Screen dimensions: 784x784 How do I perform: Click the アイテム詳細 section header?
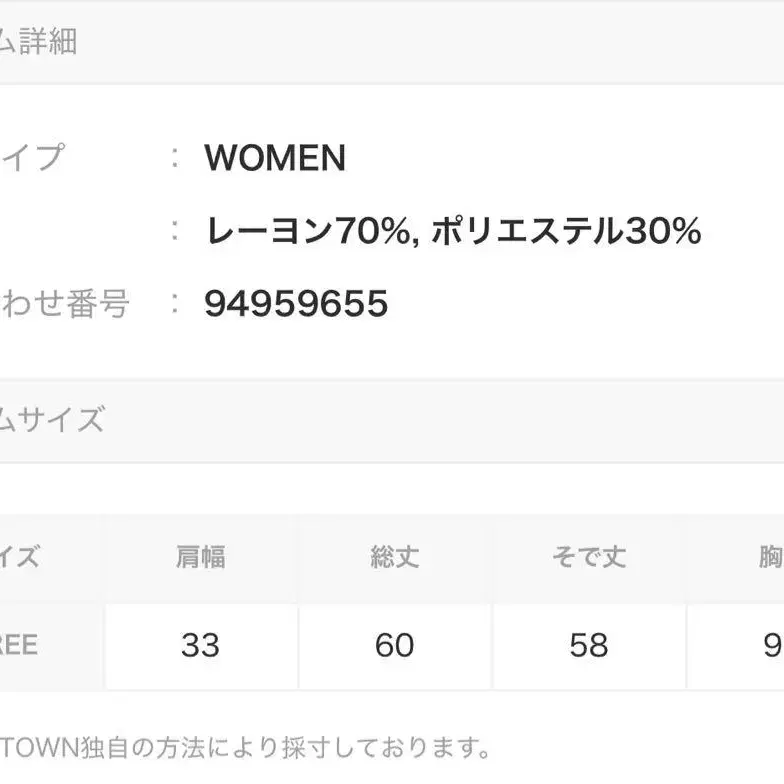point(40,41)
